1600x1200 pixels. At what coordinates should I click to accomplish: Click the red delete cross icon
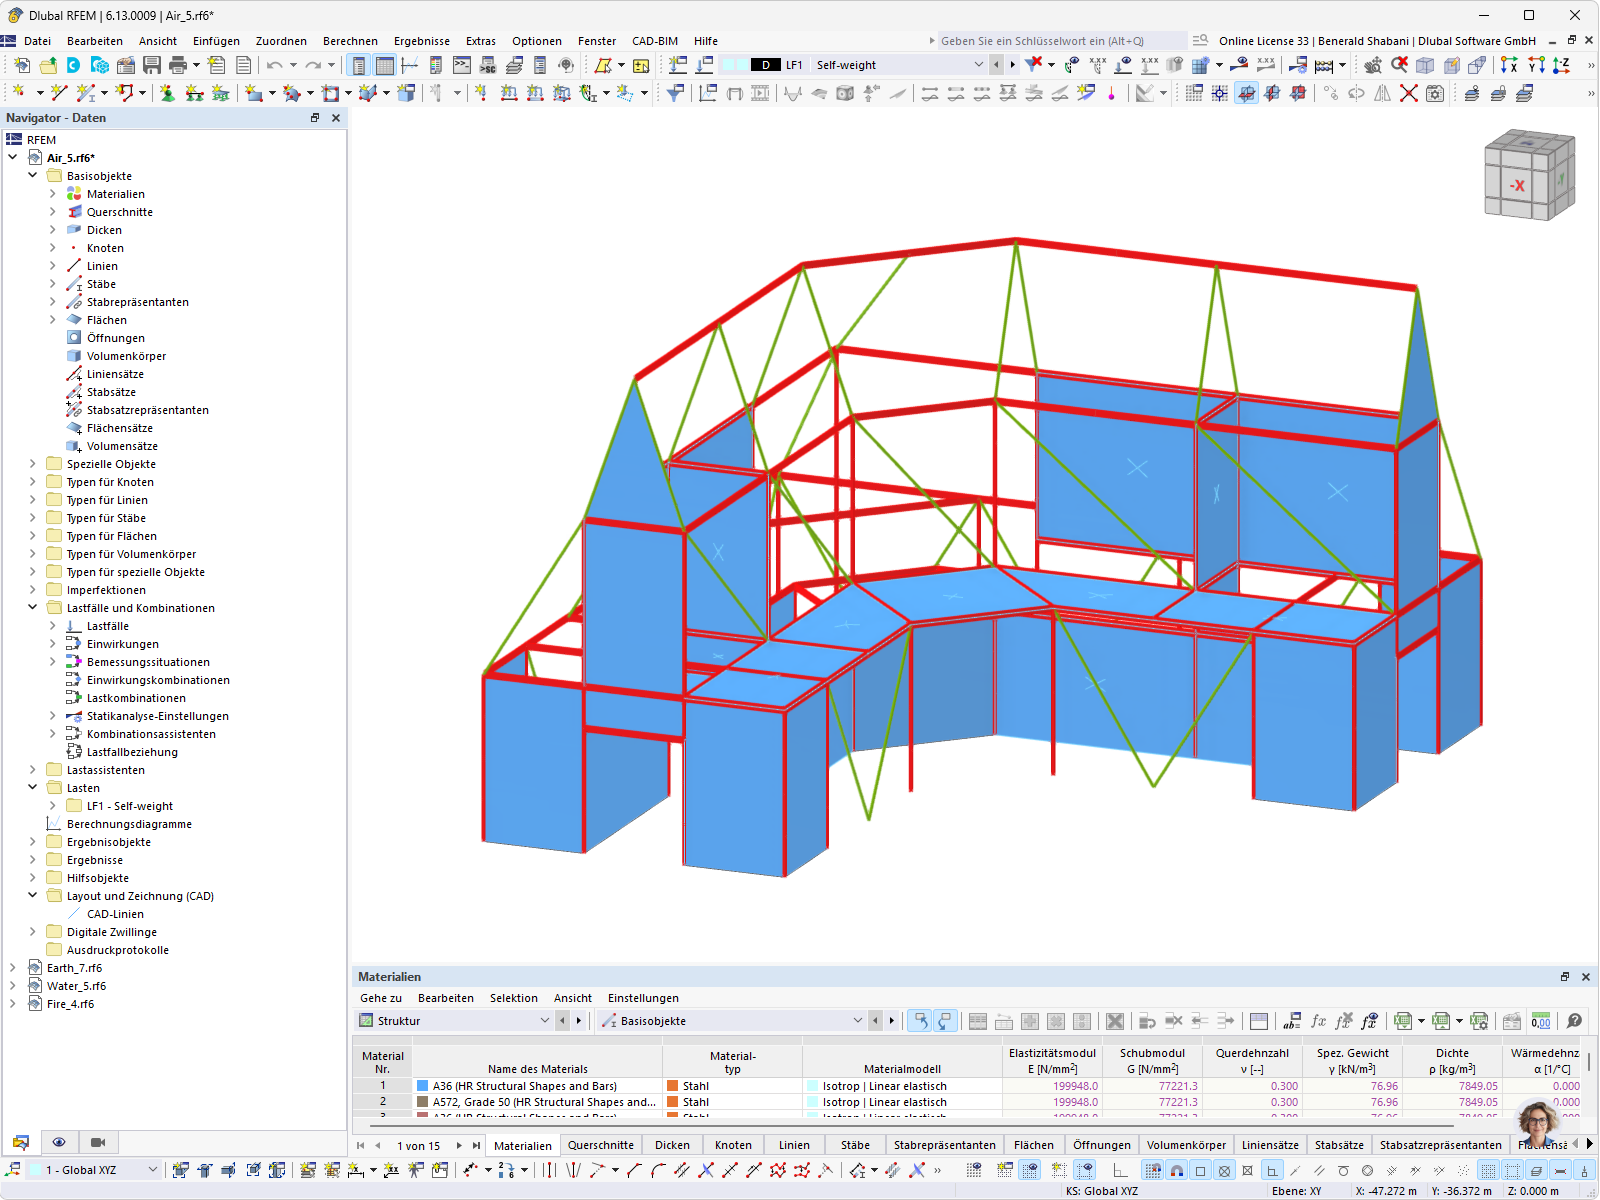coord(1408,93)
